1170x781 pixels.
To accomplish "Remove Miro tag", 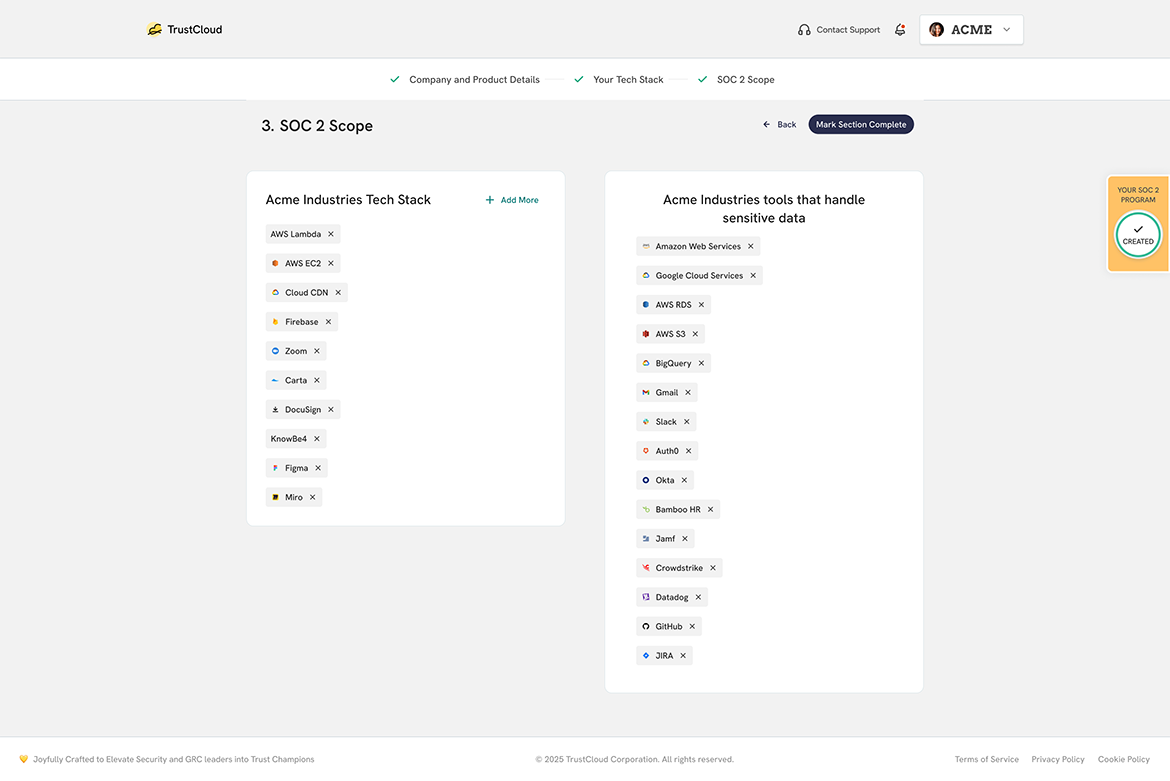I will click(x=313, y=498).
